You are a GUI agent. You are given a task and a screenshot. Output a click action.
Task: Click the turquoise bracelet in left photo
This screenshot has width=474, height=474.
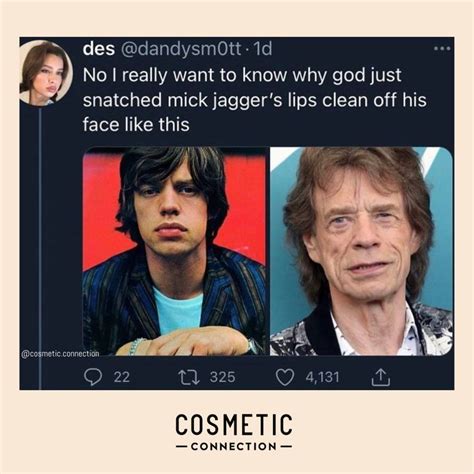(x=137, y=347)
